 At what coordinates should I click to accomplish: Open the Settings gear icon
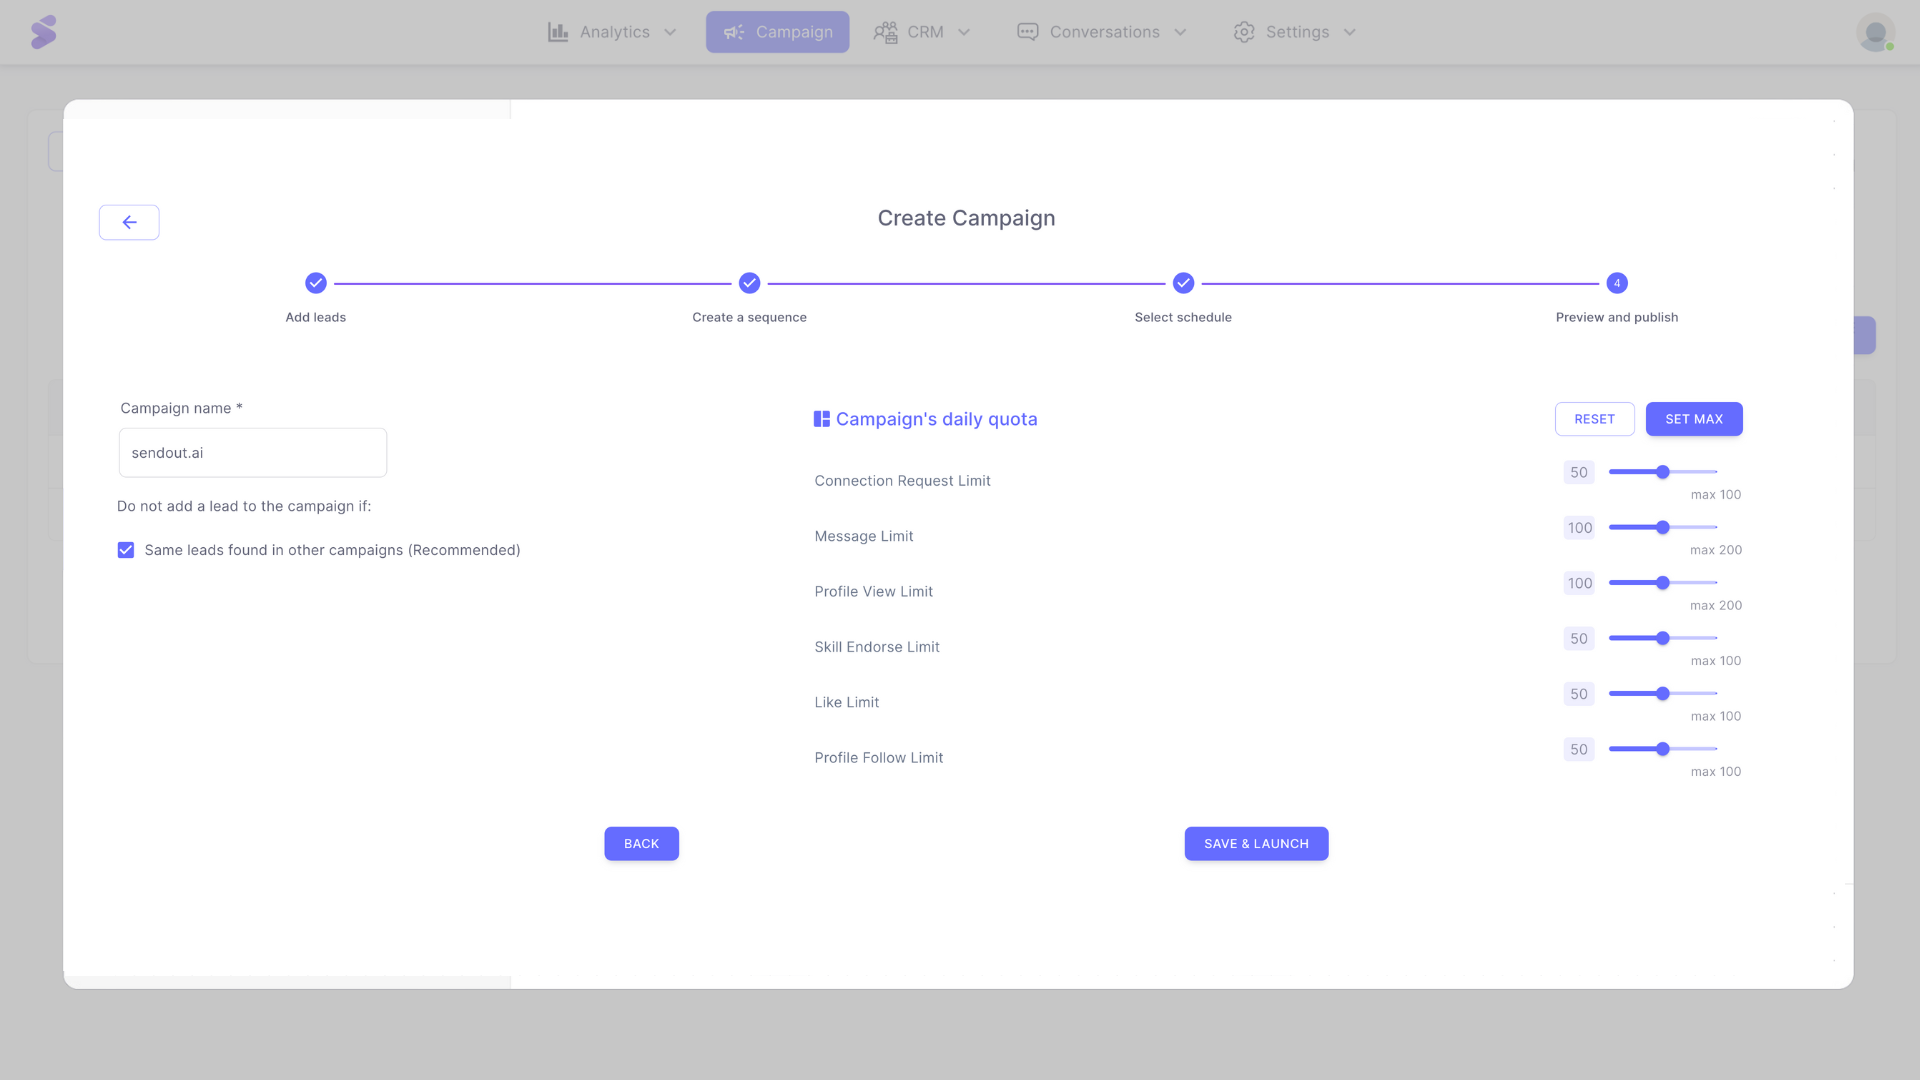1243,31
